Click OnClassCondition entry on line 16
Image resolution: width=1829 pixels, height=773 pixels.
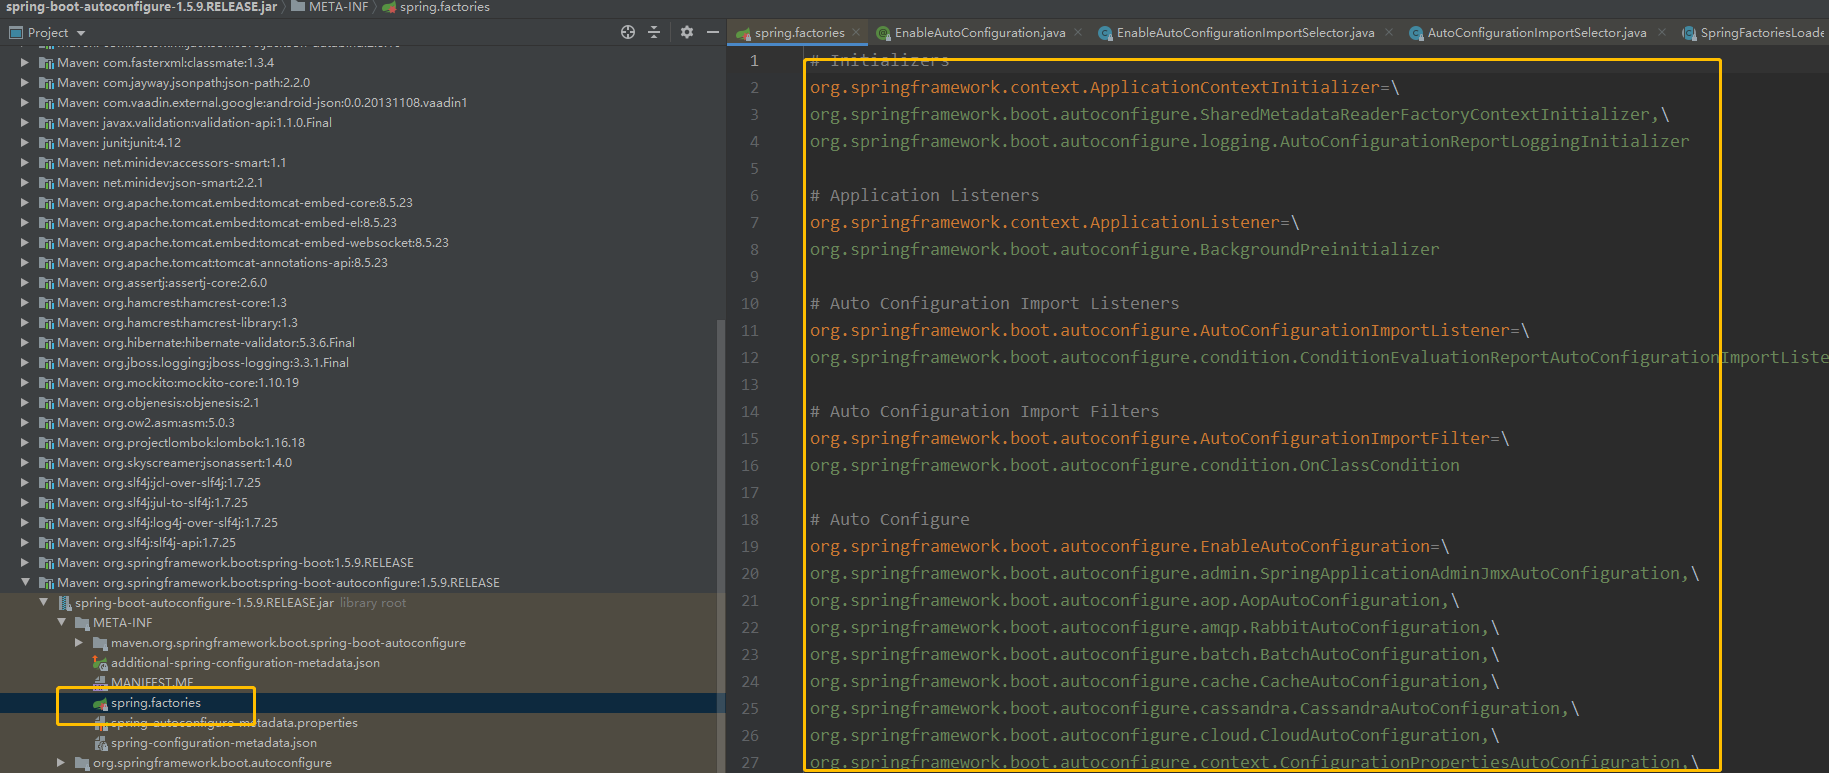pos(1380,465)
